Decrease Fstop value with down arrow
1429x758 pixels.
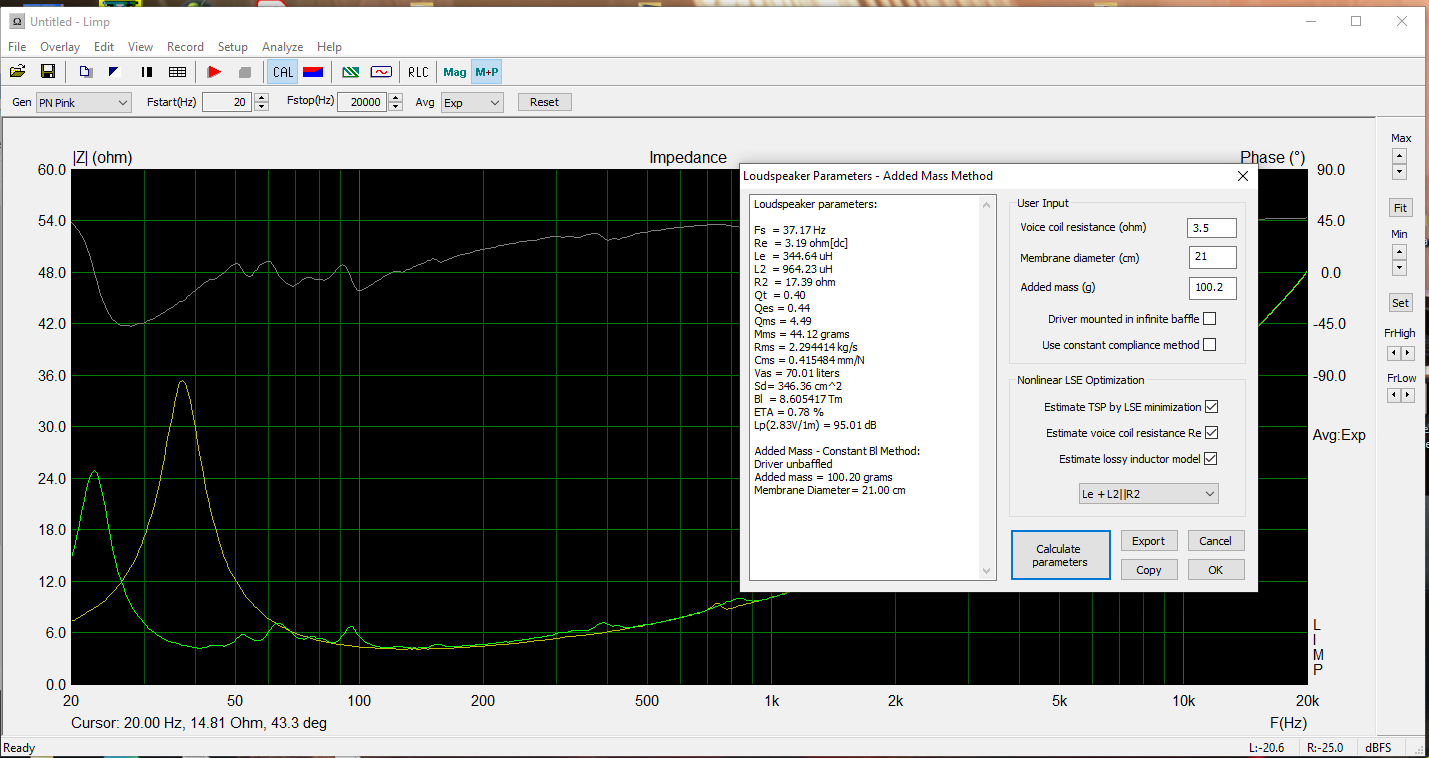[396, 107]
